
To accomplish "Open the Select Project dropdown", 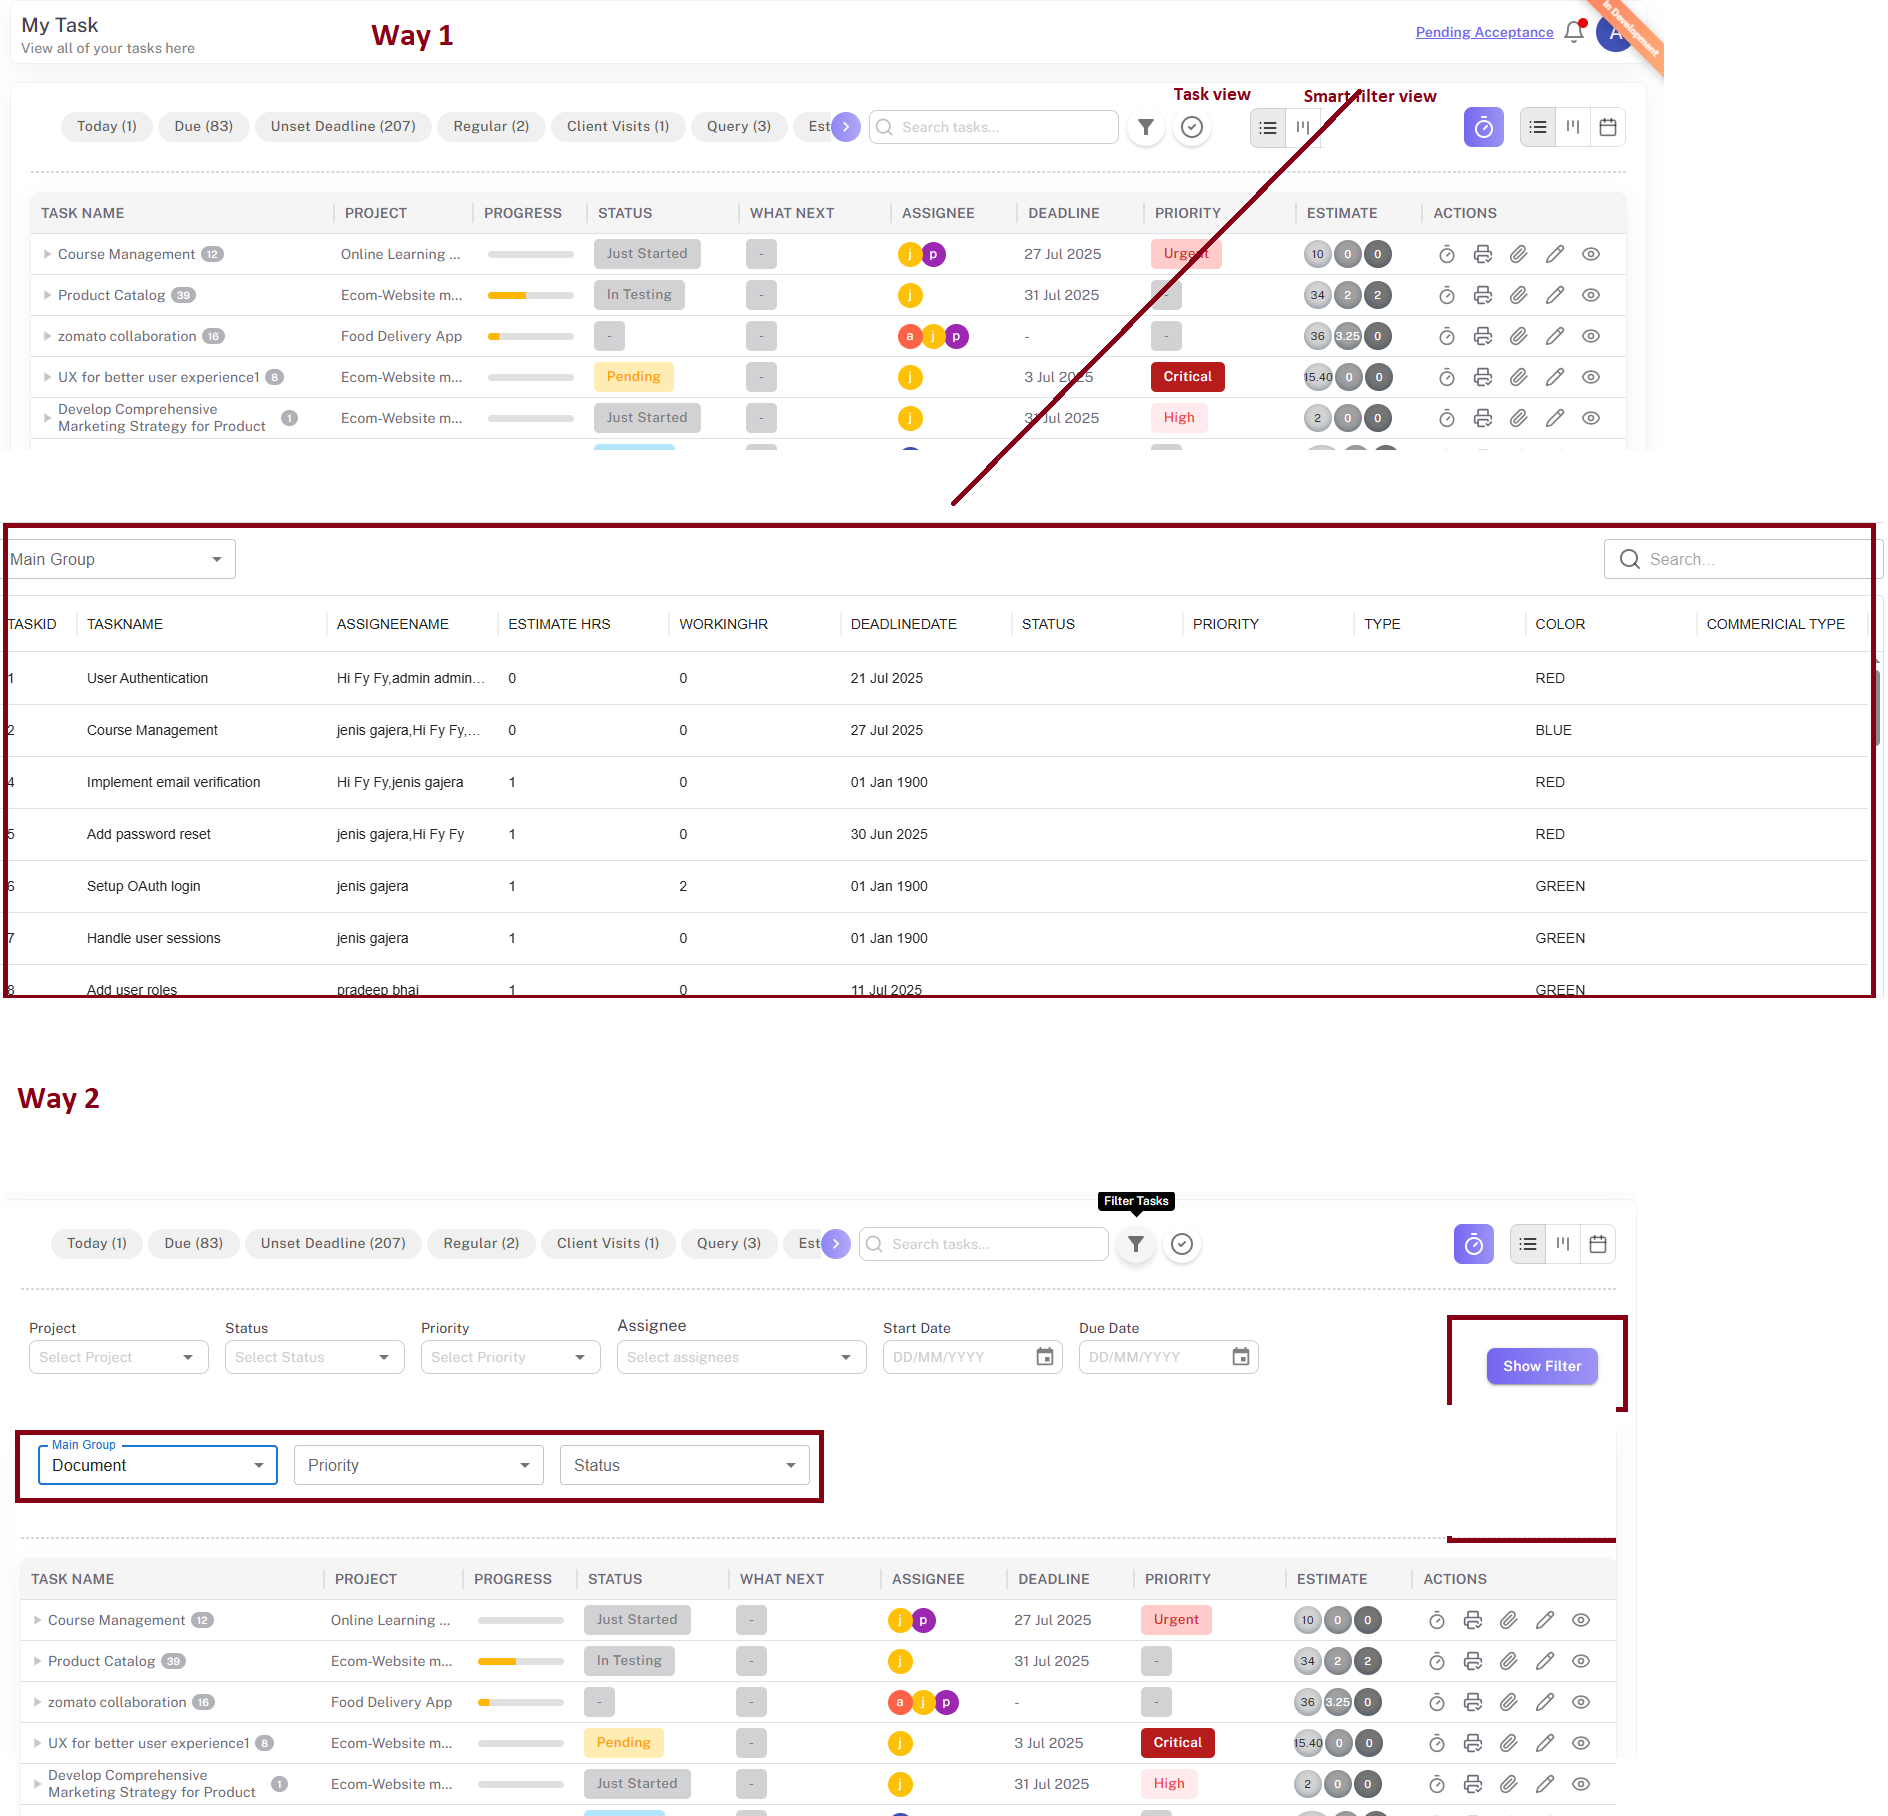I will 118,1357.
